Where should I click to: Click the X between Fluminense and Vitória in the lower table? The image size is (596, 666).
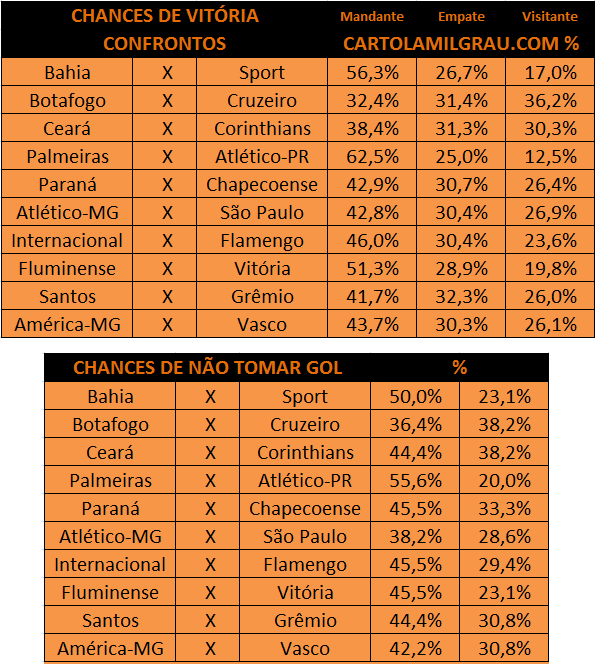(208, 593)
